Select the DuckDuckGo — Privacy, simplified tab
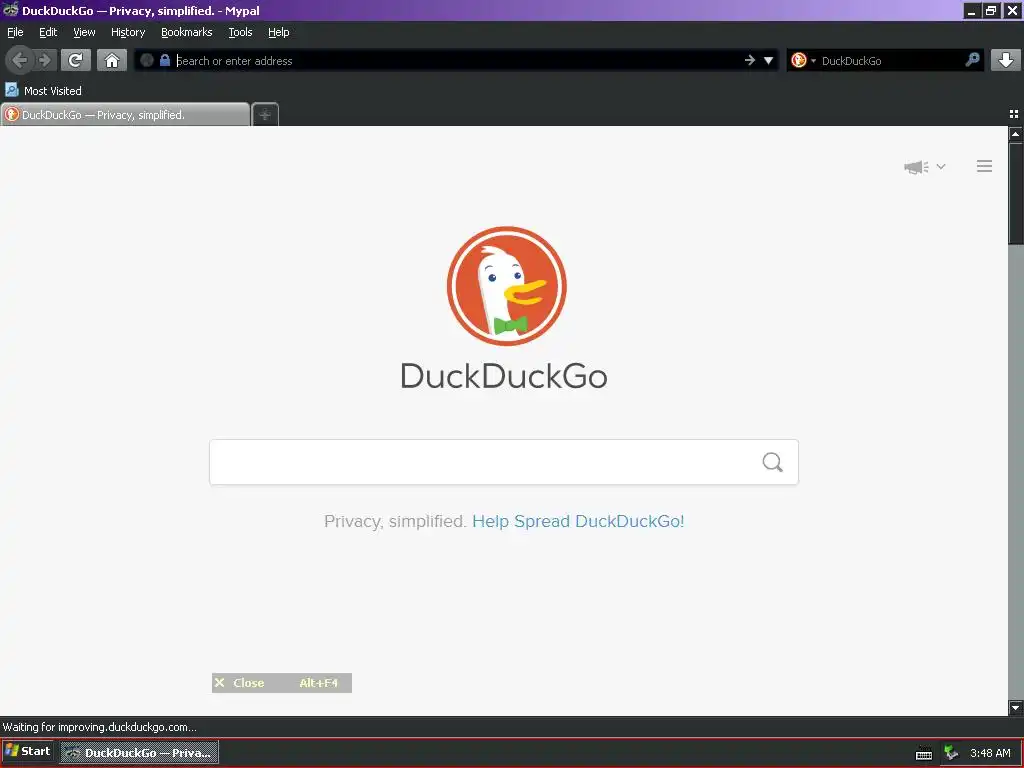Image resolution: width=1024 pixels, height=768 pixels. (x=125, y=115)
